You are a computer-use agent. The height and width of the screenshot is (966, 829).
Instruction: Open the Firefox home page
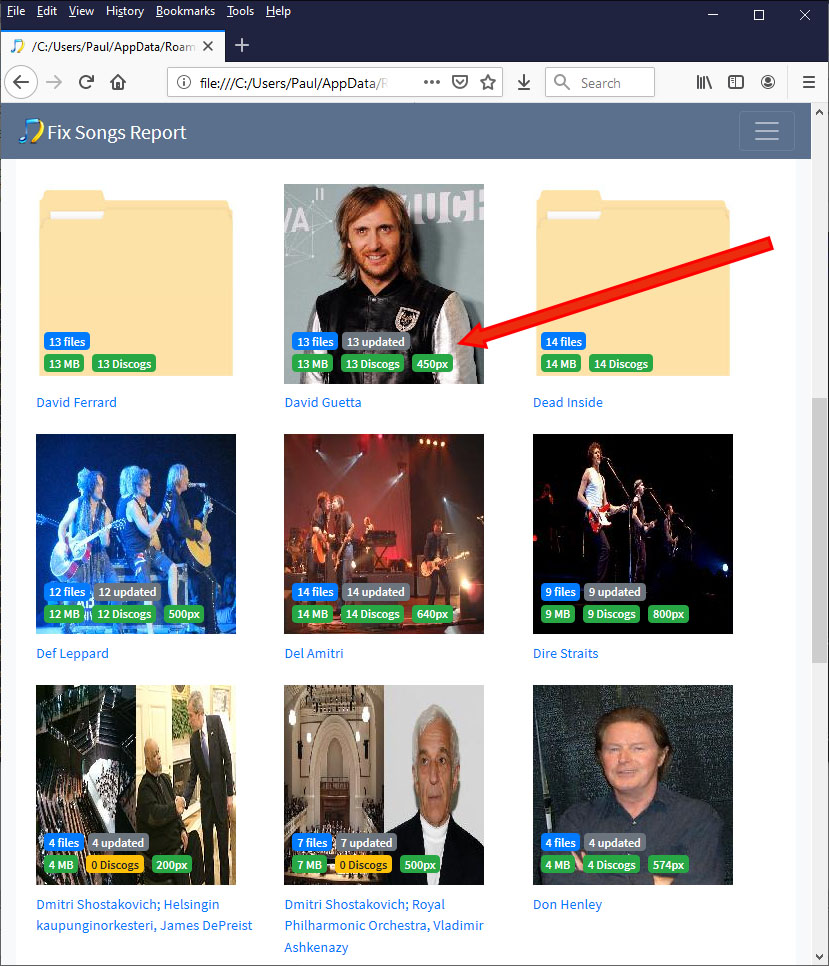[x=118, y=82]
